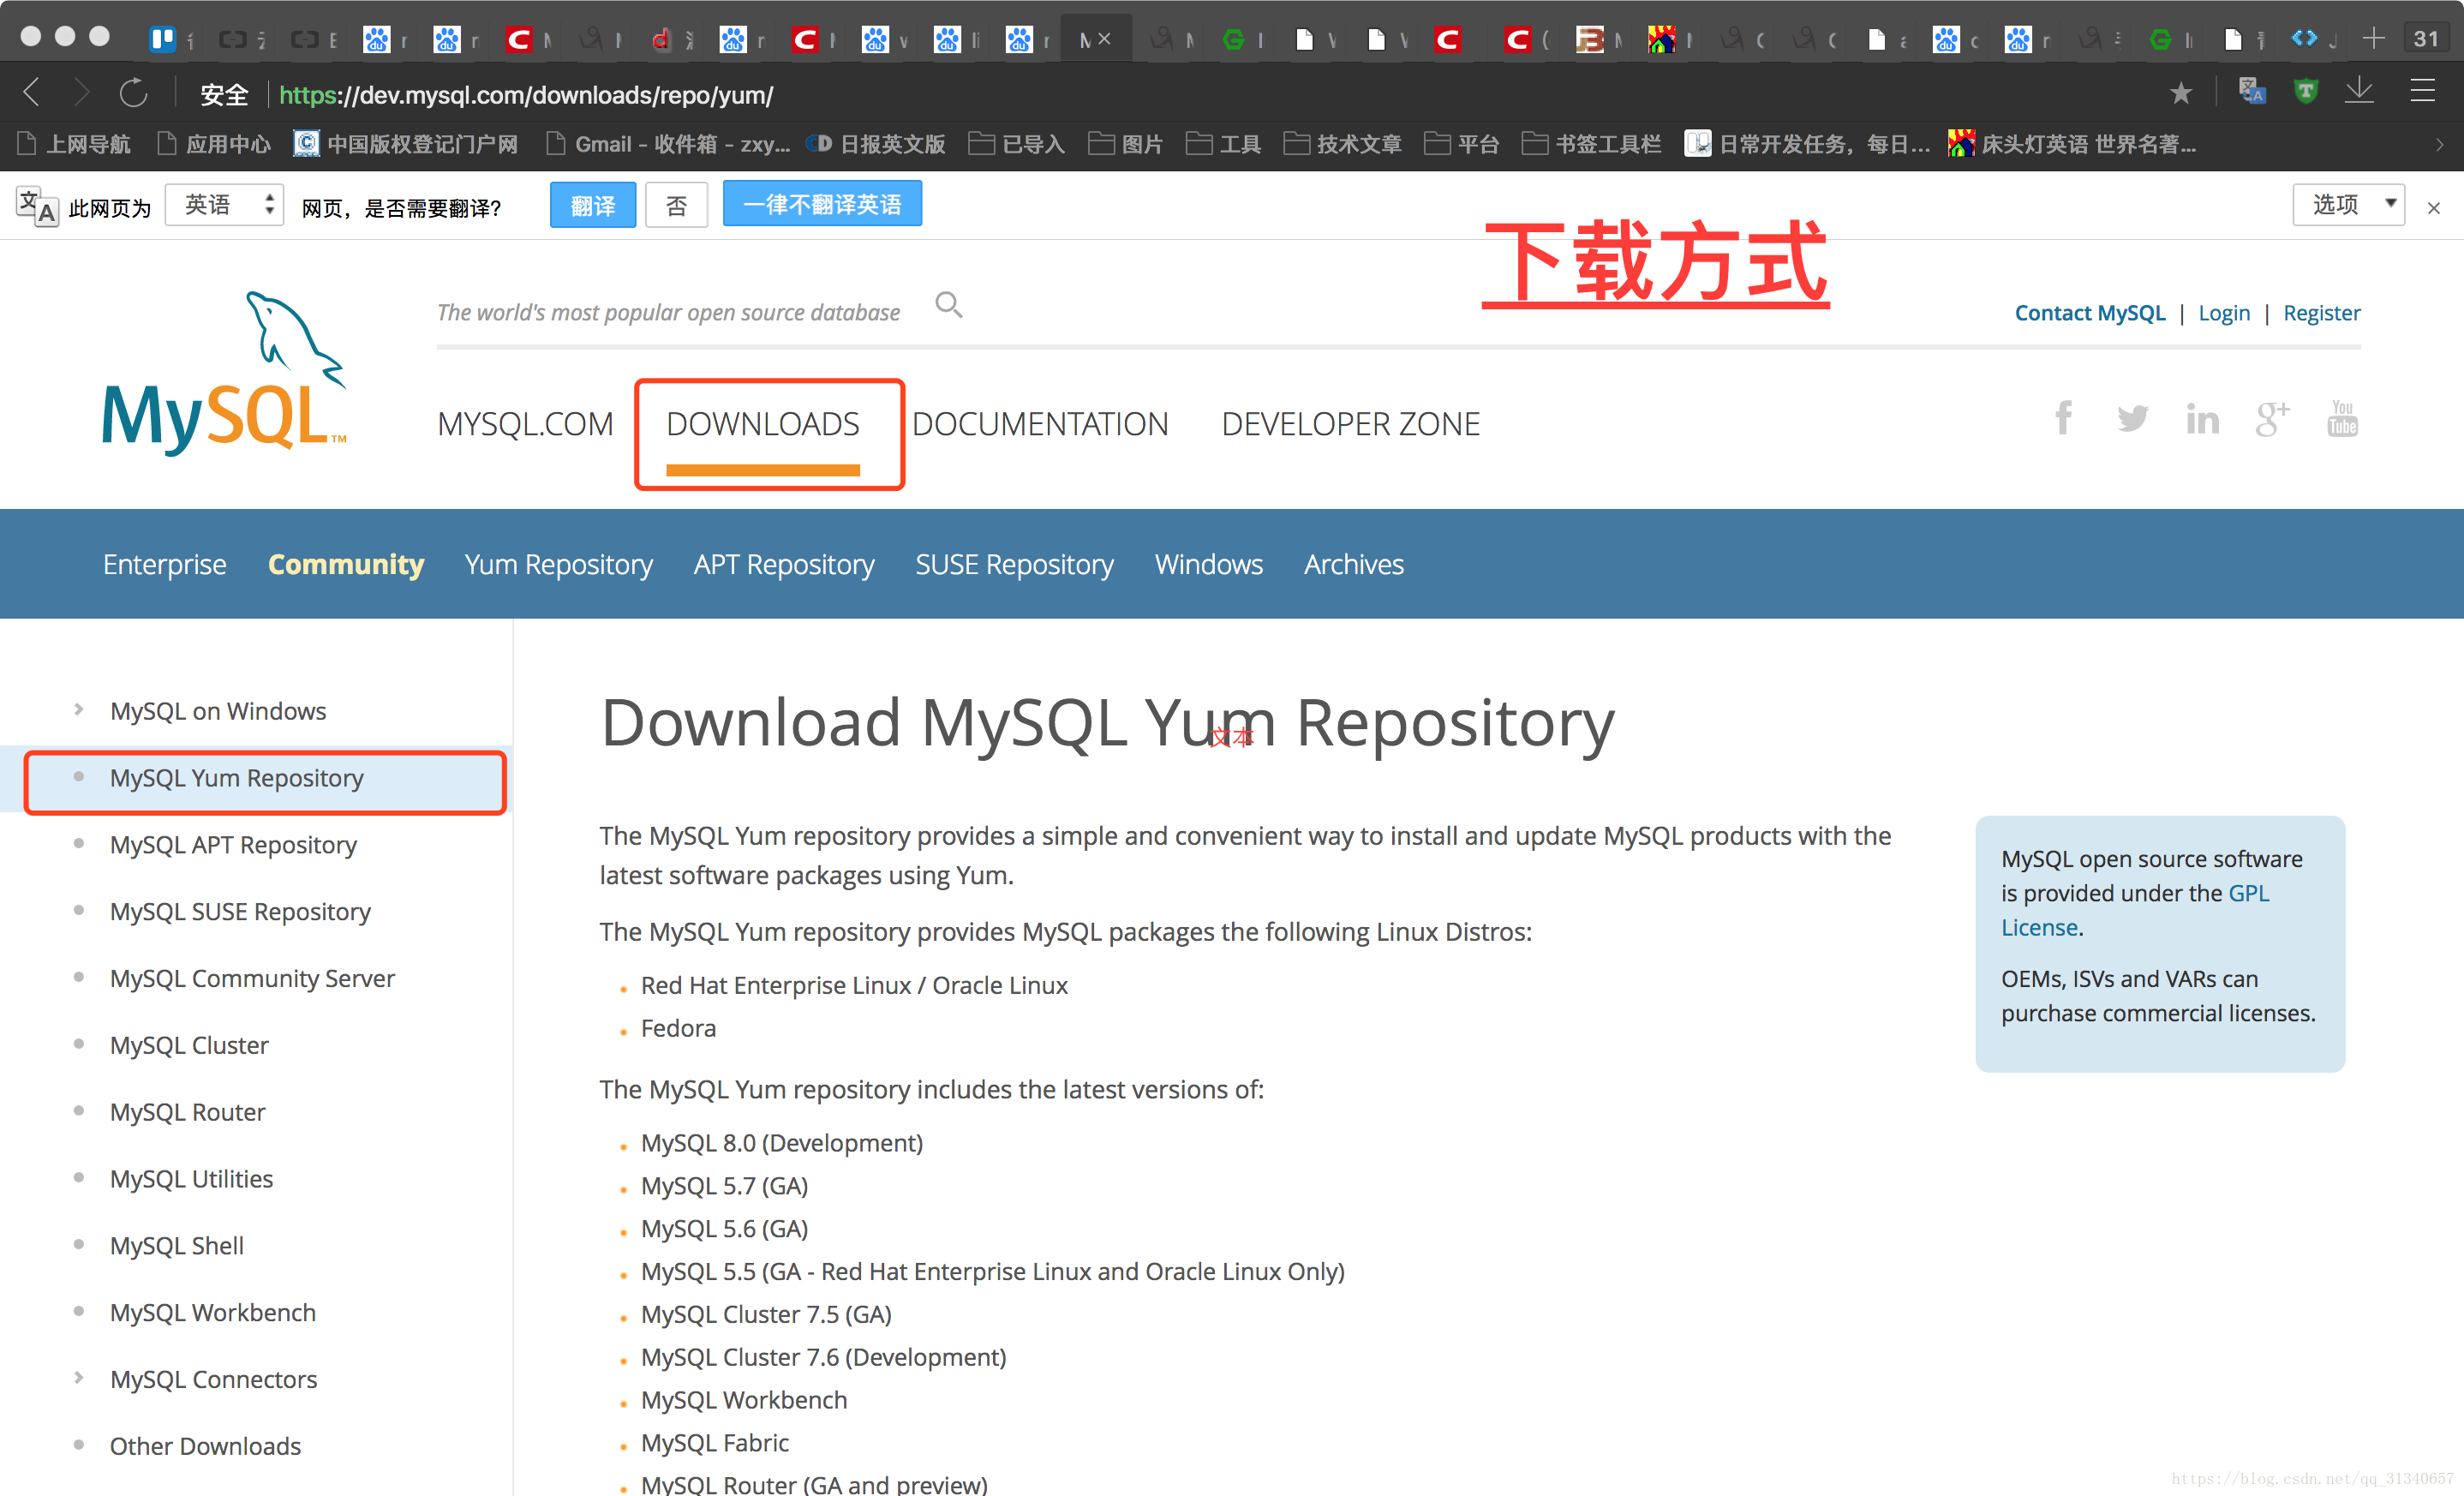
Task: Open MySQL Router in the sidebar
Action: 187,1112
